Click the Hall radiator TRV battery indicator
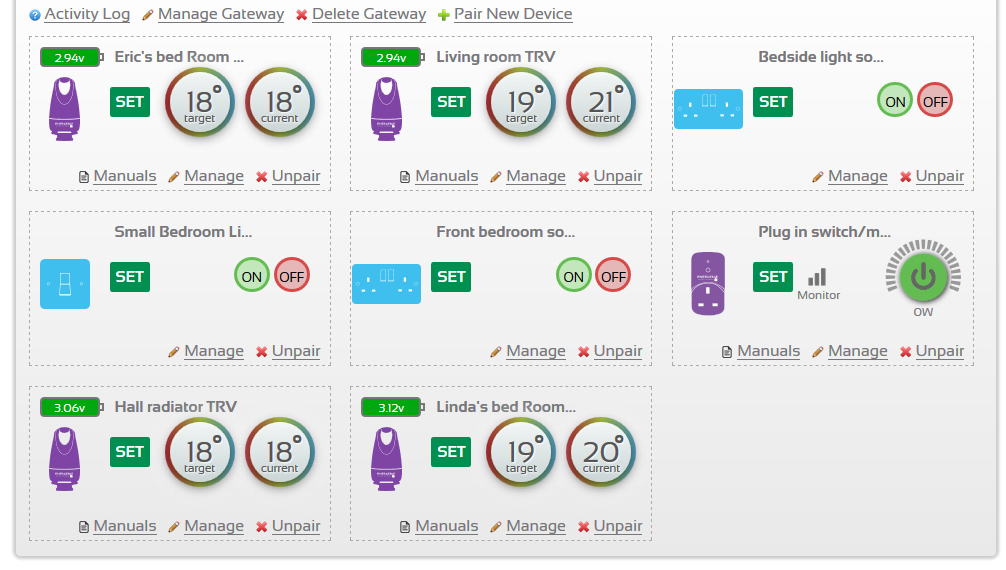 pos(70,407)
